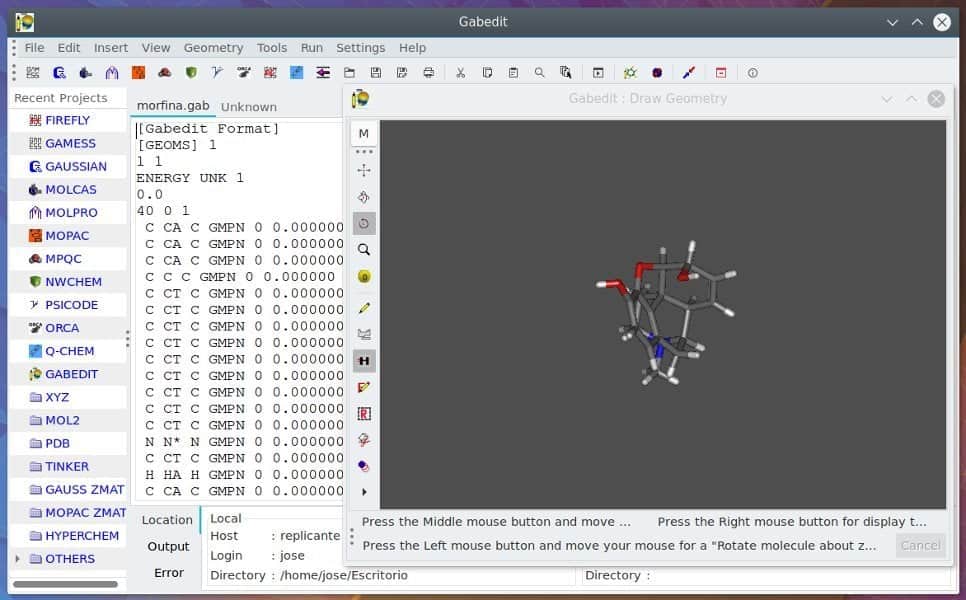Select the rotate molecule tool
The image size is (966, 600).
(x=363, y=197)
